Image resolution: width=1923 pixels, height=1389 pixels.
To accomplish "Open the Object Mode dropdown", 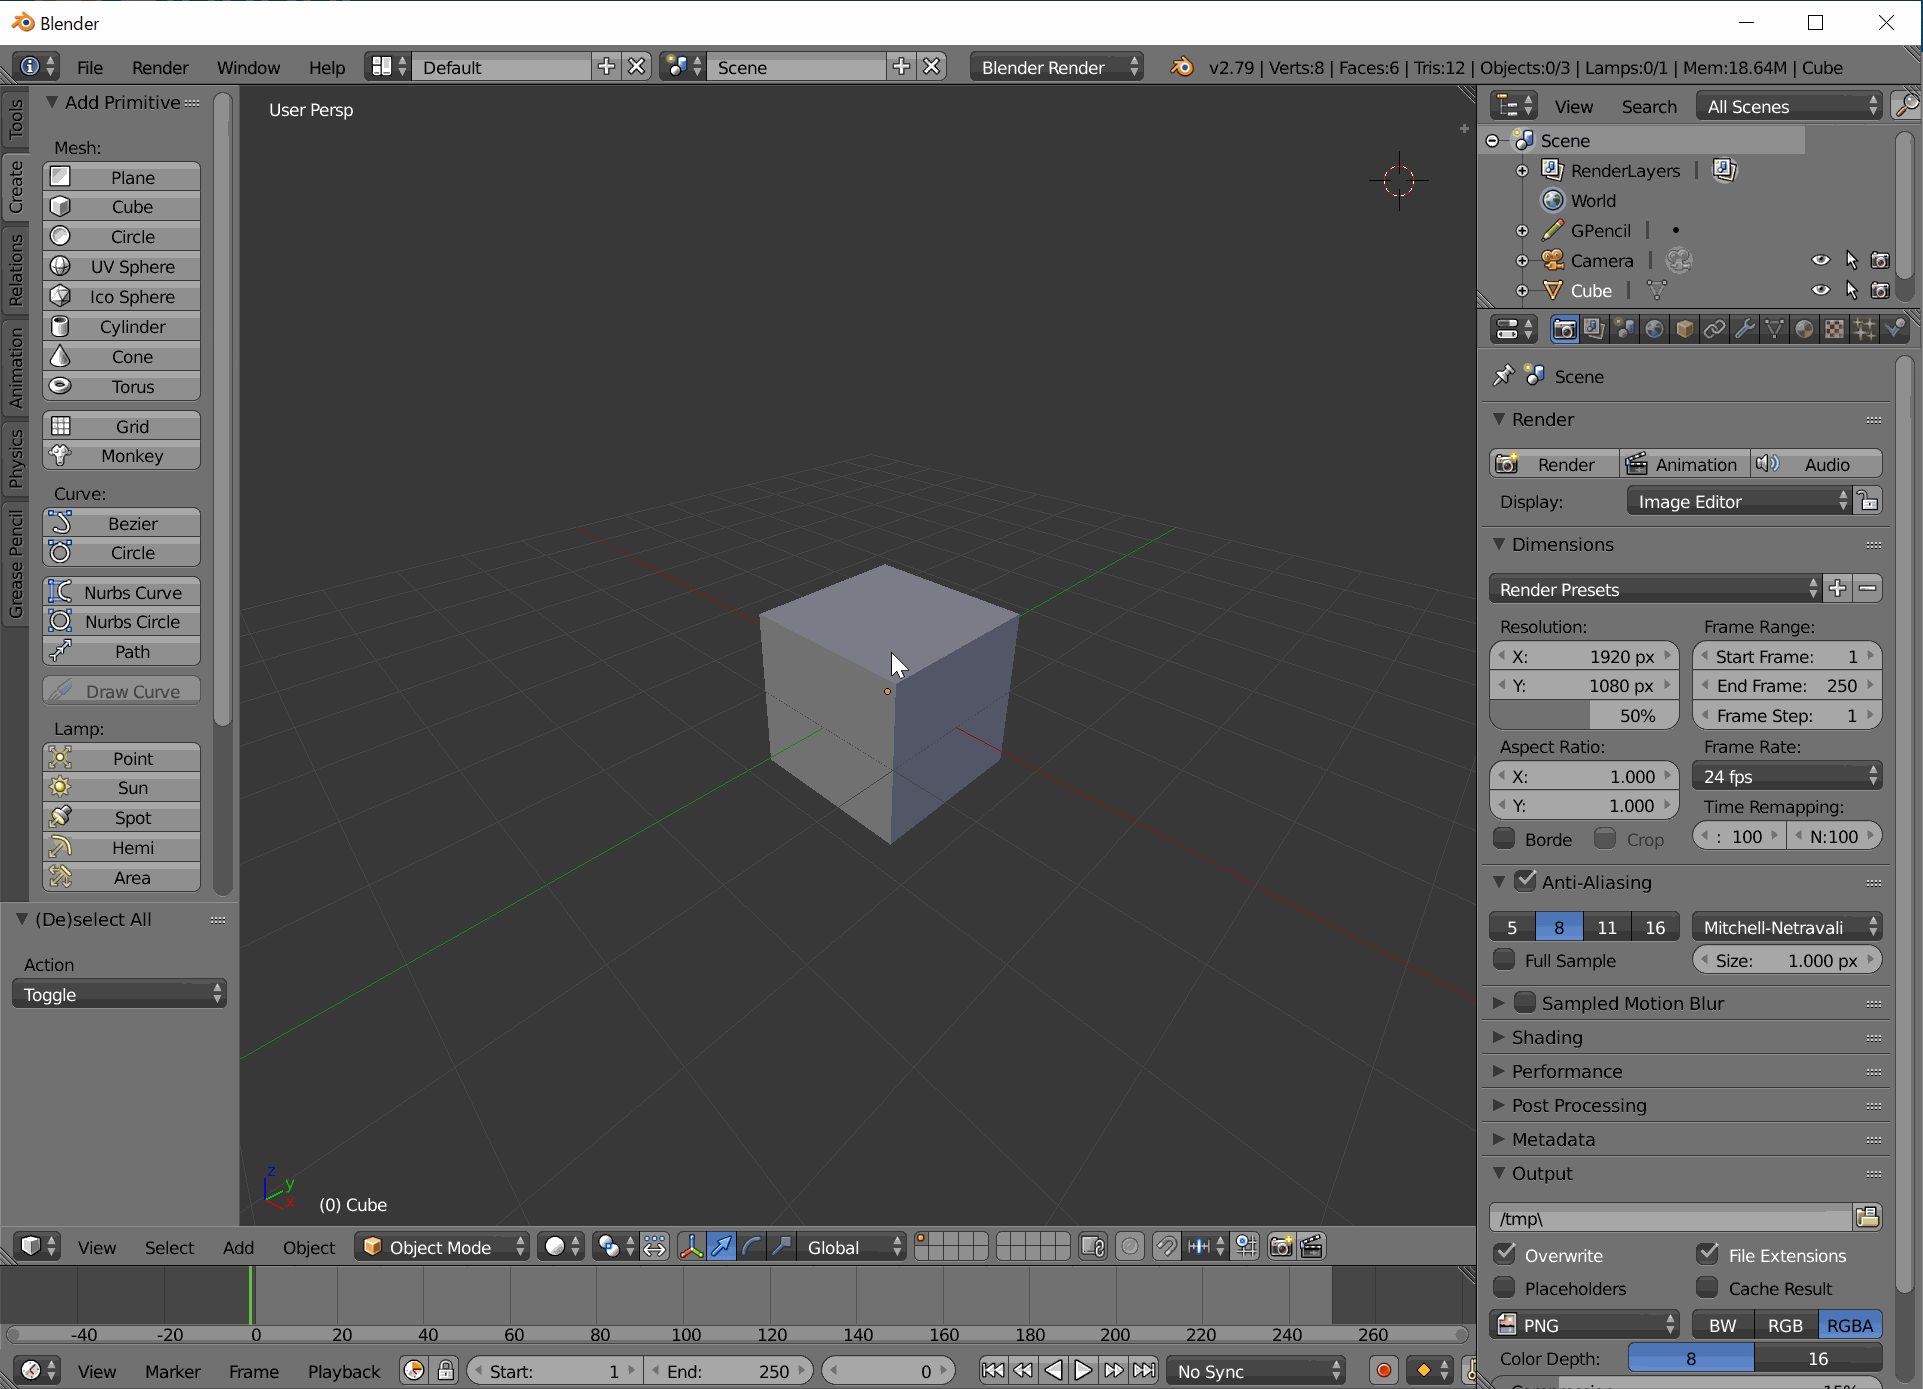I will [x=443, y=1246].
